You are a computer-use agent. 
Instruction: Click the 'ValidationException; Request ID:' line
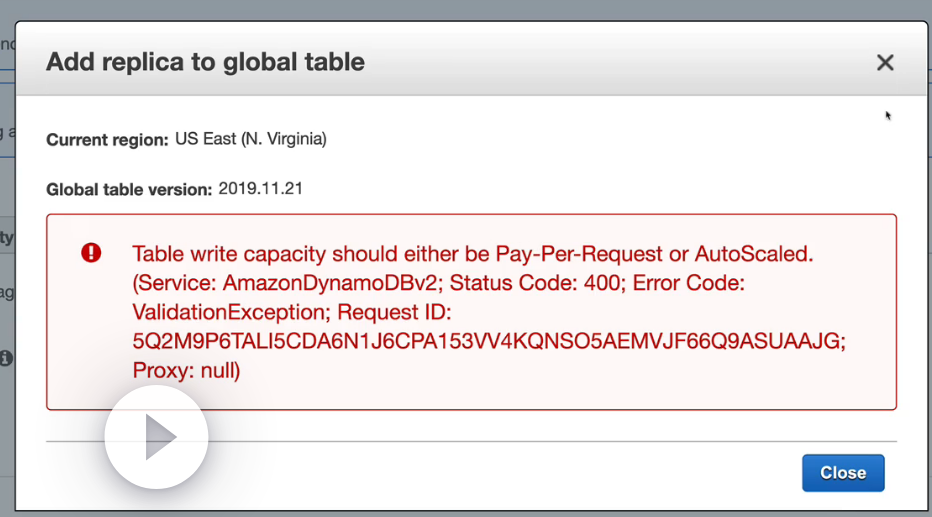click(x=292, y=312)
